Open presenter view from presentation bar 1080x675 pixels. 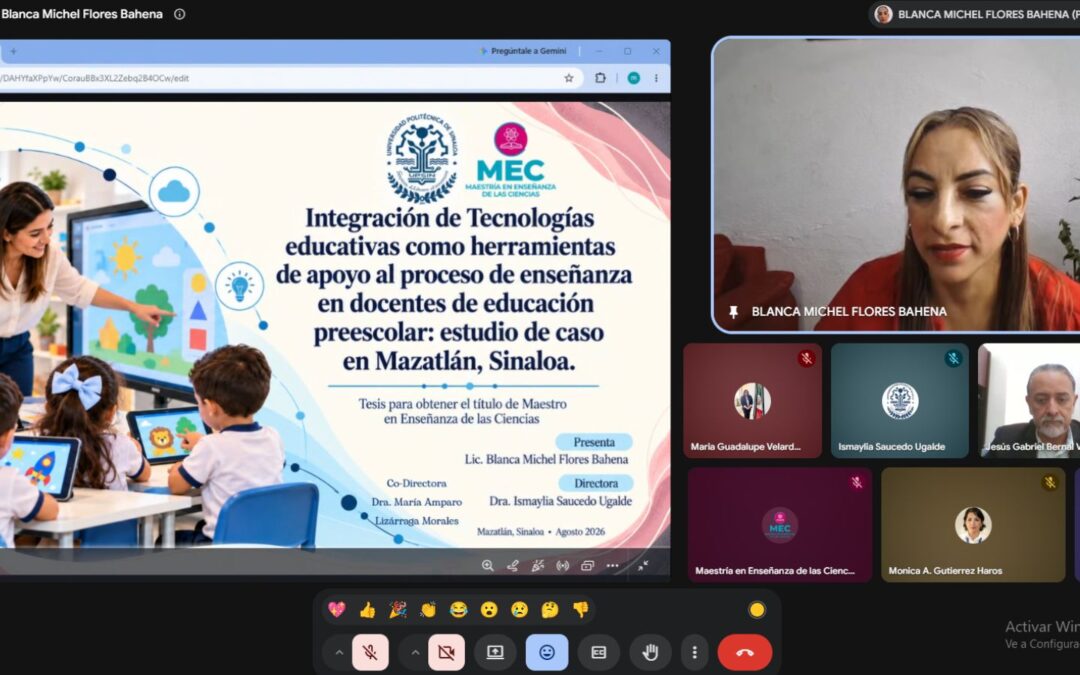tap(588, 565)
